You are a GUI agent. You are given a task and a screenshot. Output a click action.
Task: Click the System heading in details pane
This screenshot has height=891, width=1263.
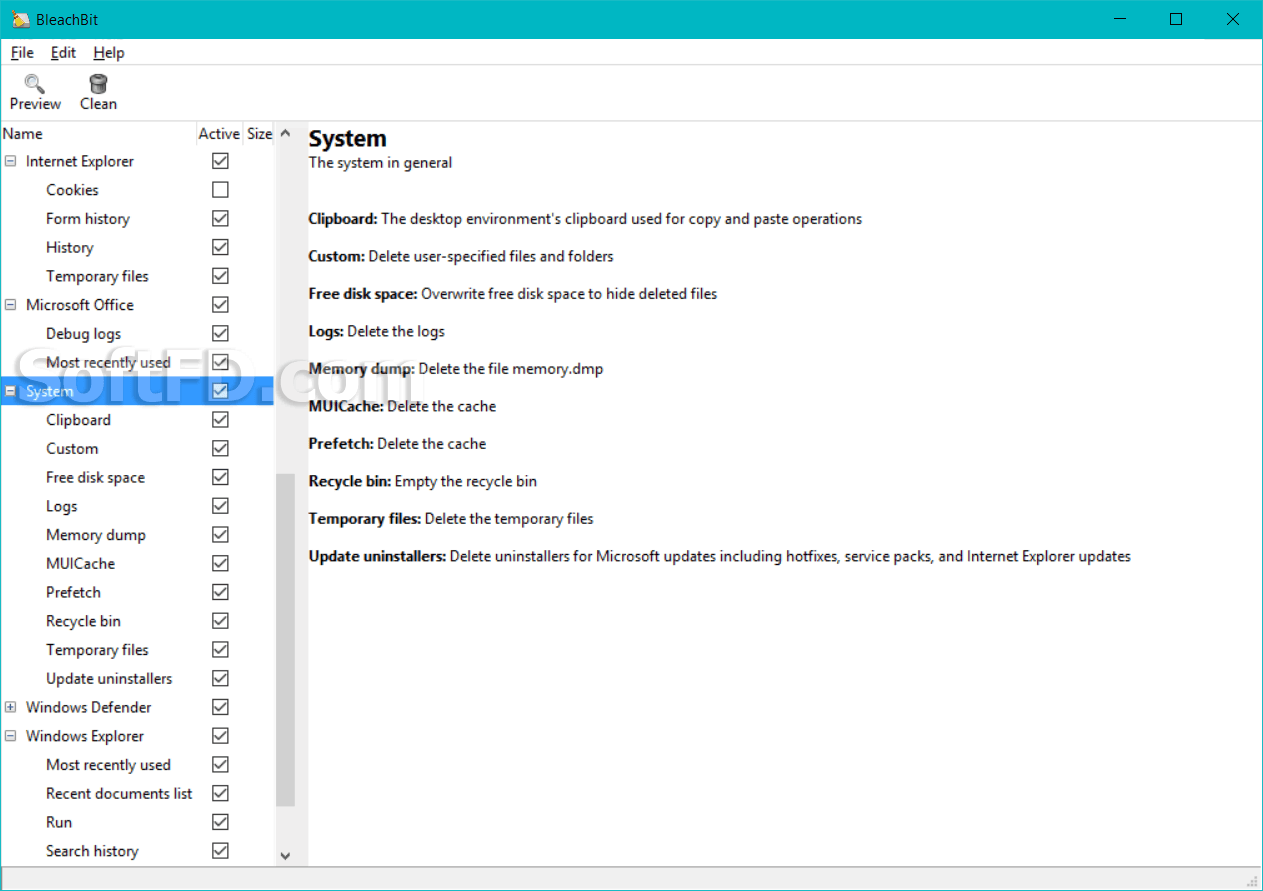pyautogui.click(x=347, y=139)
